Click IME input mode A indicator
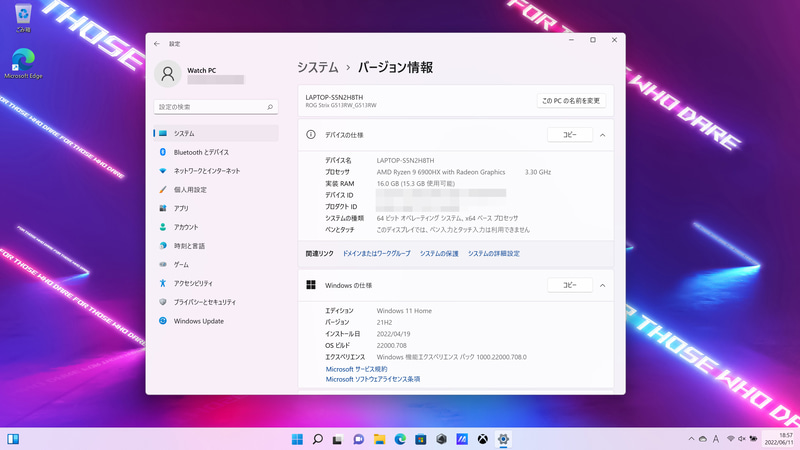 [716, 439]
